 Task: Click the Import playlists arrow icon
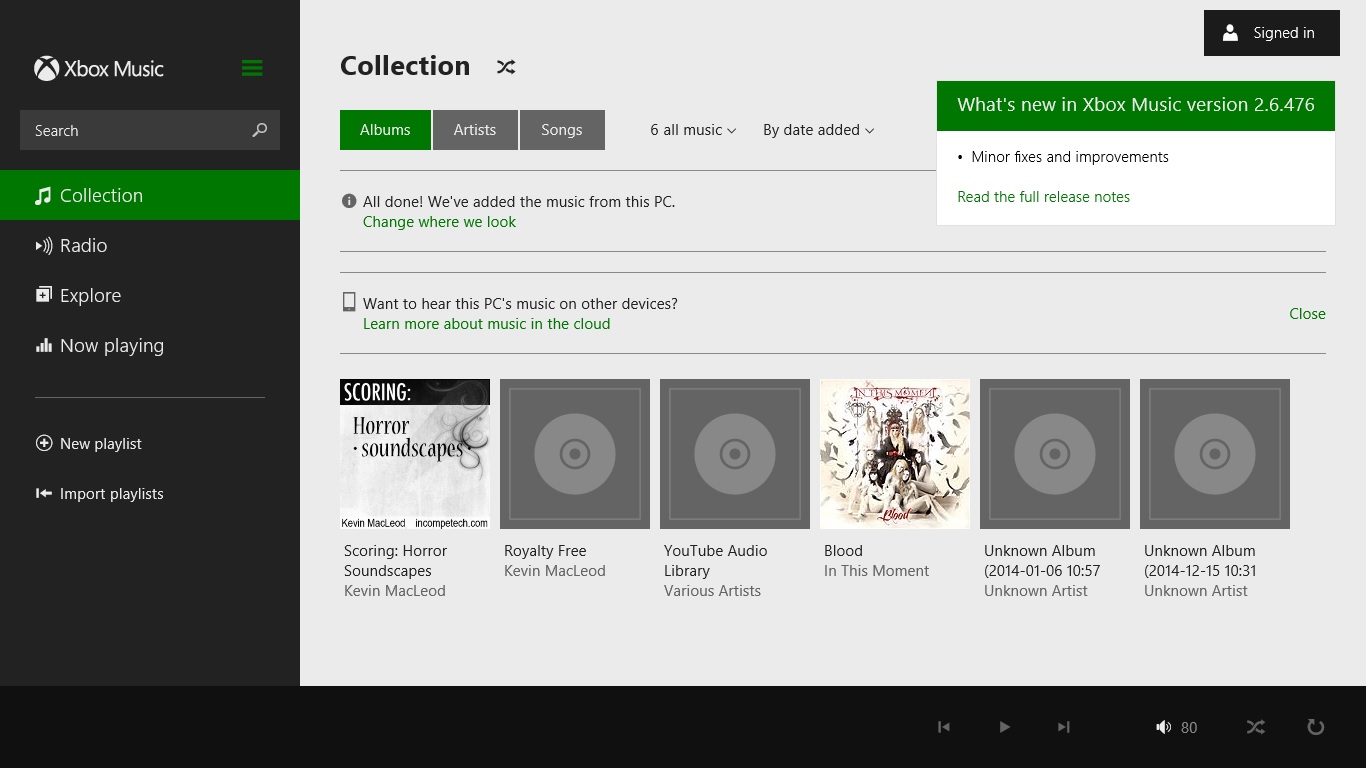click(x=44, y=493)
